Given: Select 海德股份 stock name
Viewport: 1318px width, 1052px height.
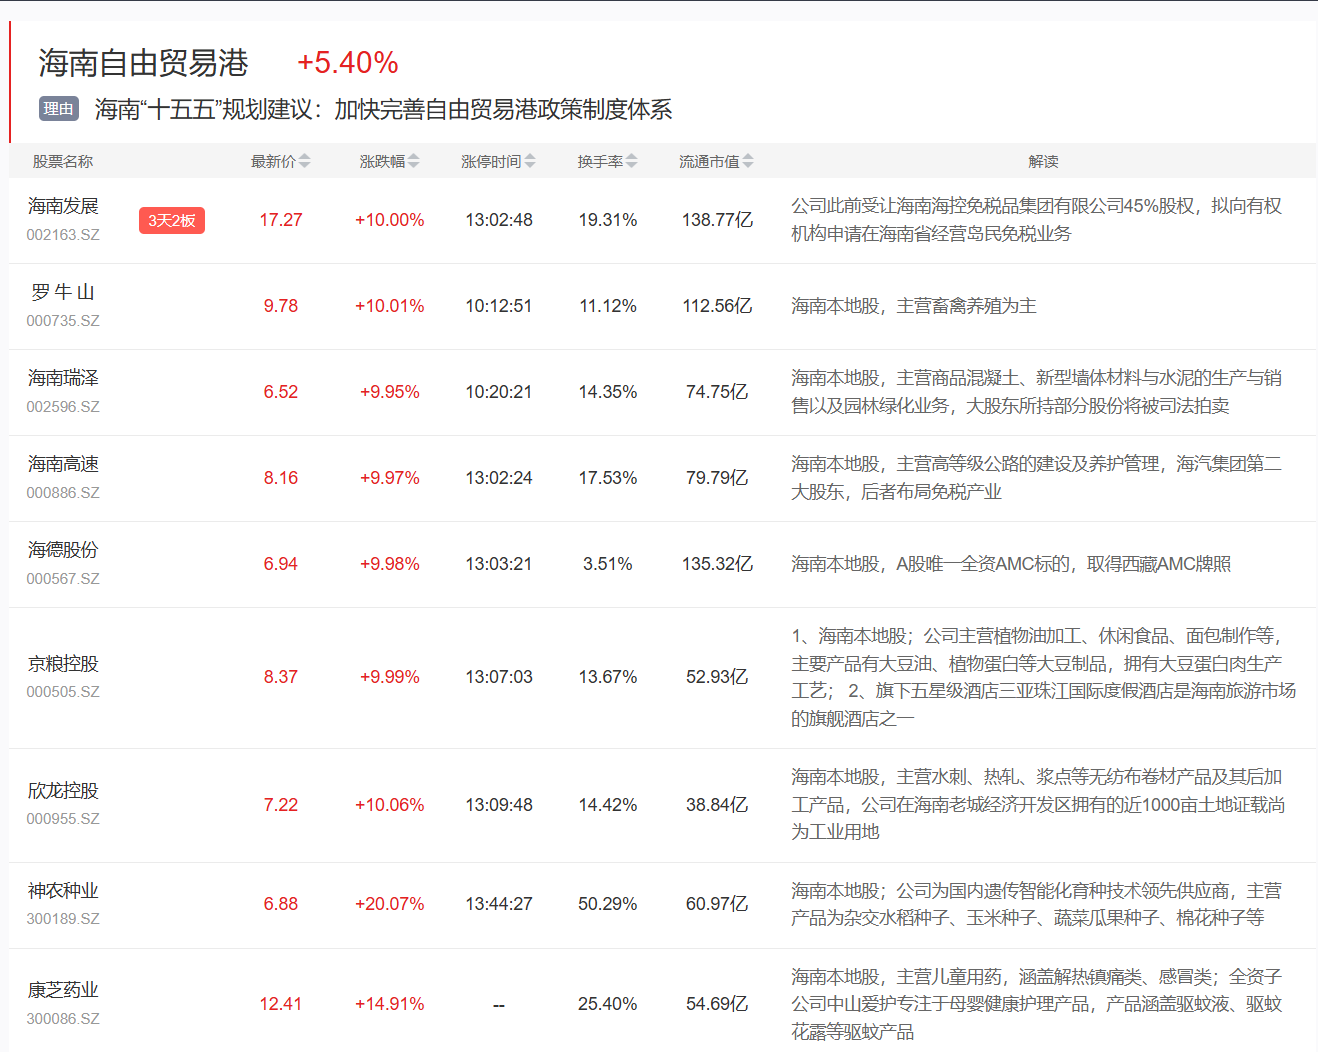Looking at the screenshot, I should (x=63, y=550).
